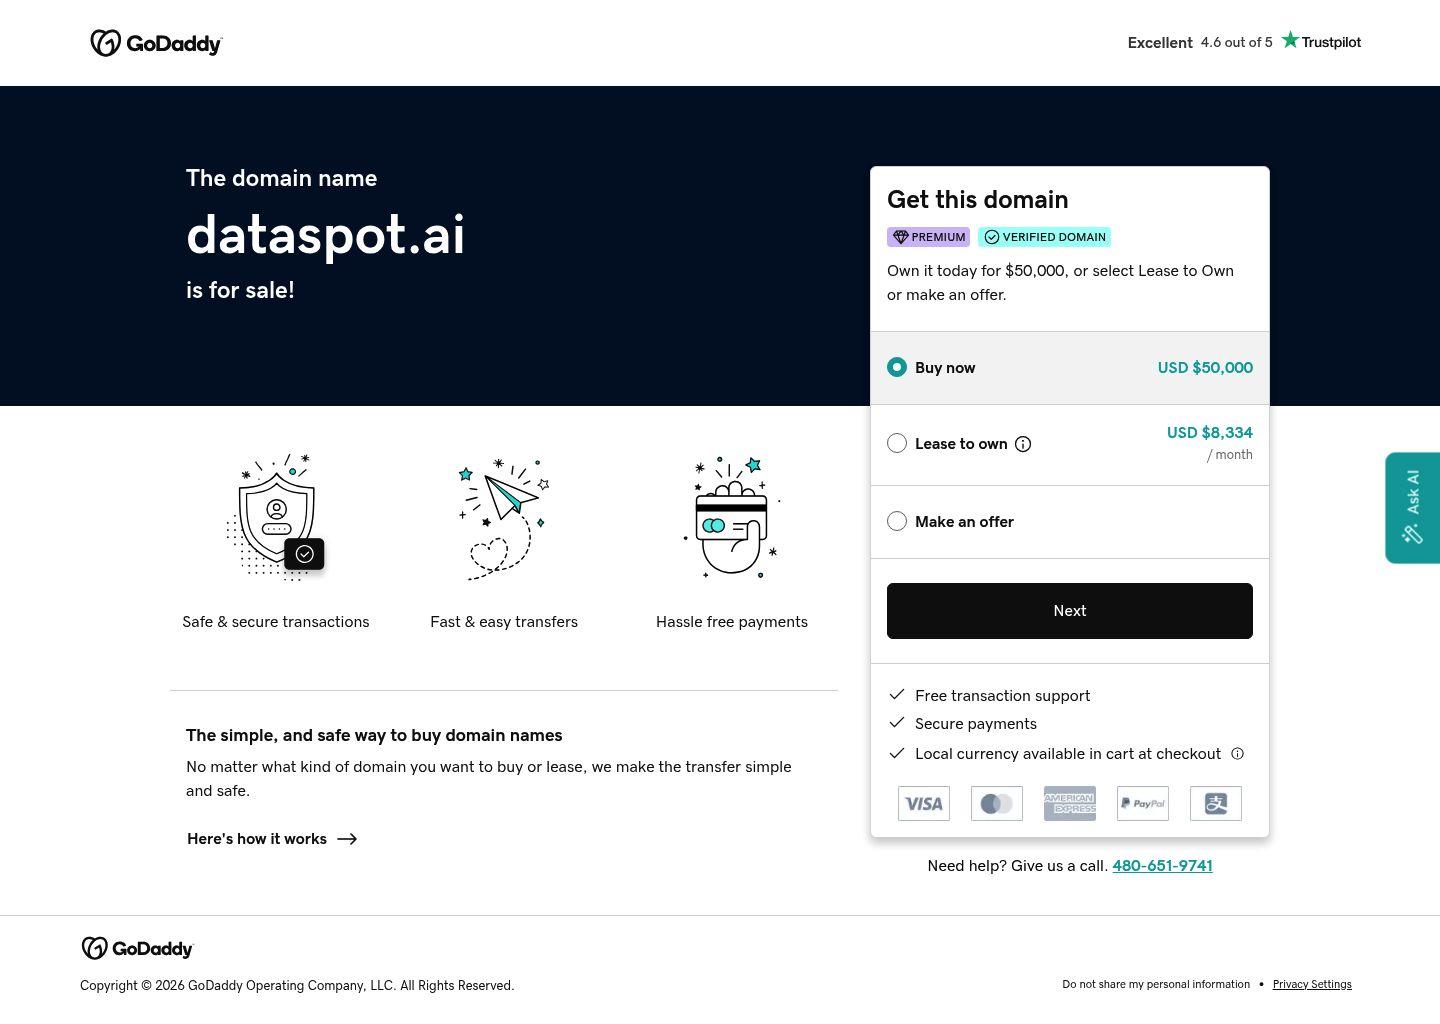The width and height of the screenshot is (1440, 1024).
Task: Click Do not share my personal information
Action: (x=1156, y=984)
